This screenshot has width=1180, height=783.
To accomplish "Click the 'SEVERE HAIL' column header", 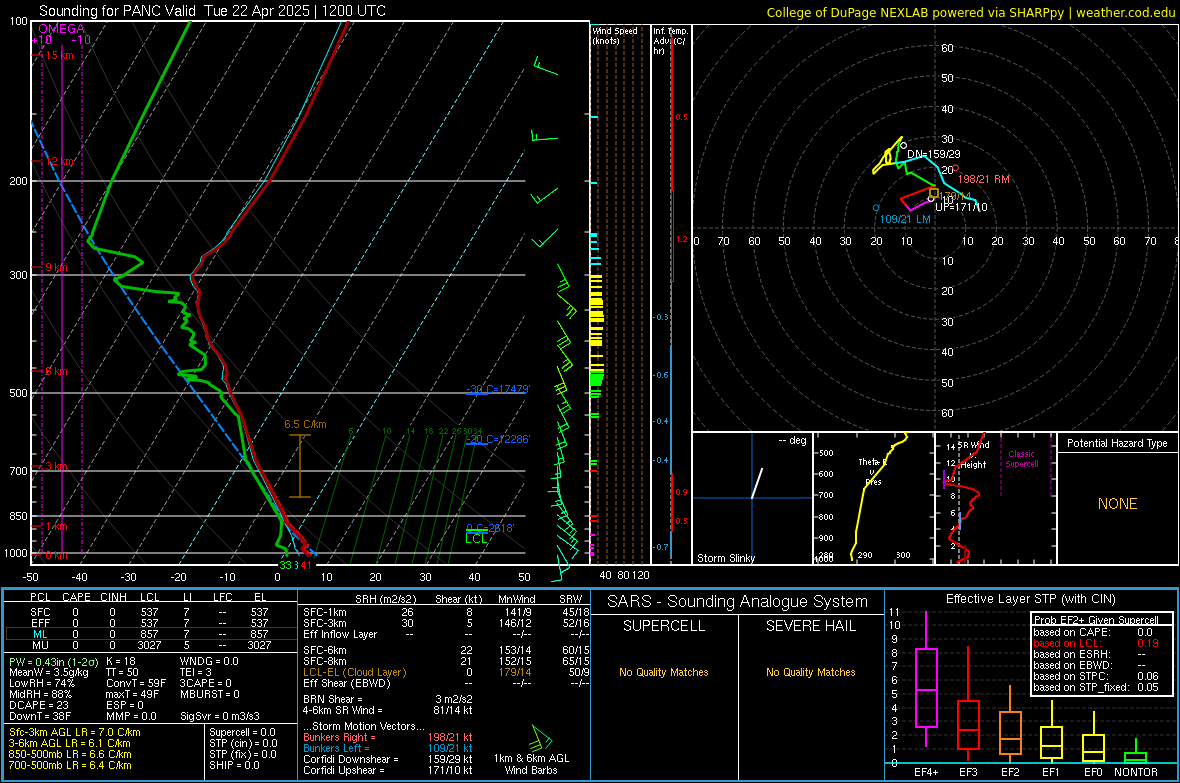I will click(x=810, y=626).
